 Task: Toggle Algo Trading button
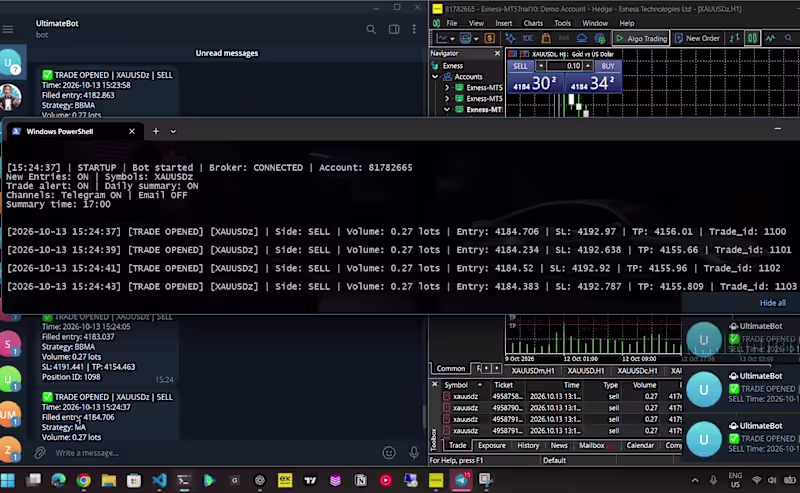coord(641,38)
